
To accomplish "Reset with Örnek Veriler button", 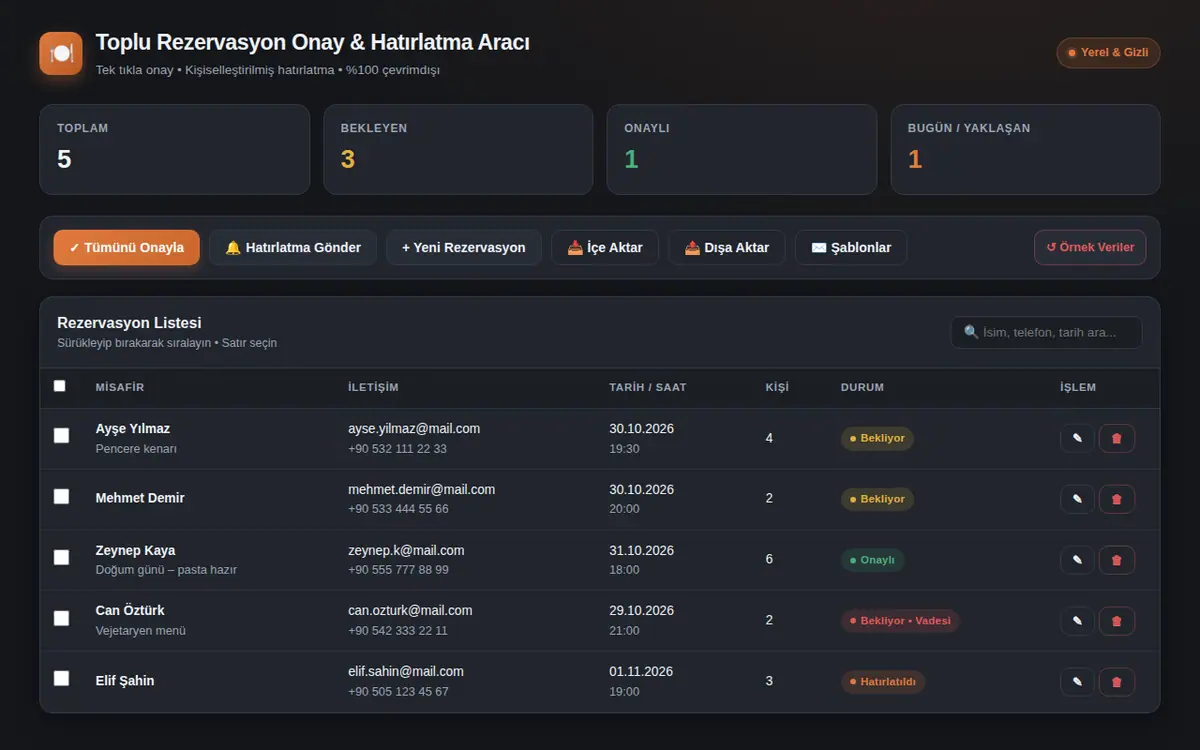I will [x=1090, y=247].
